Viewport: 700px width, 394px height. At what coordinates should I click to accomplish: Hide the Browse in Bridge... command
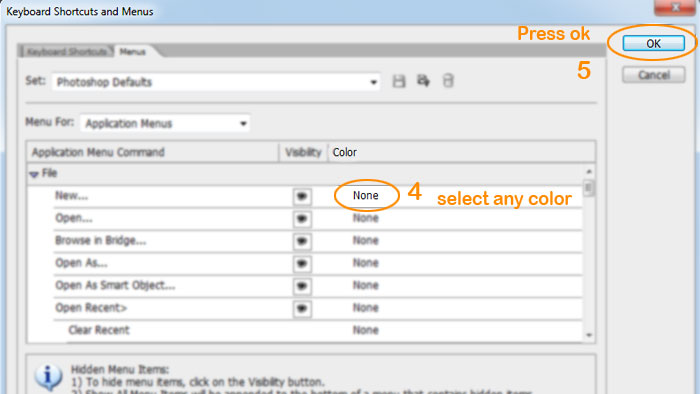302,241
